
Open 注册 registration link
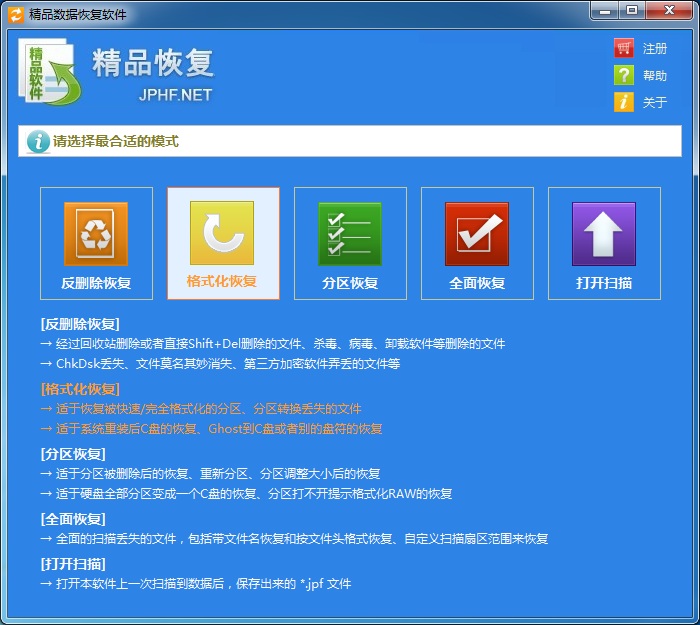[655, 48]
